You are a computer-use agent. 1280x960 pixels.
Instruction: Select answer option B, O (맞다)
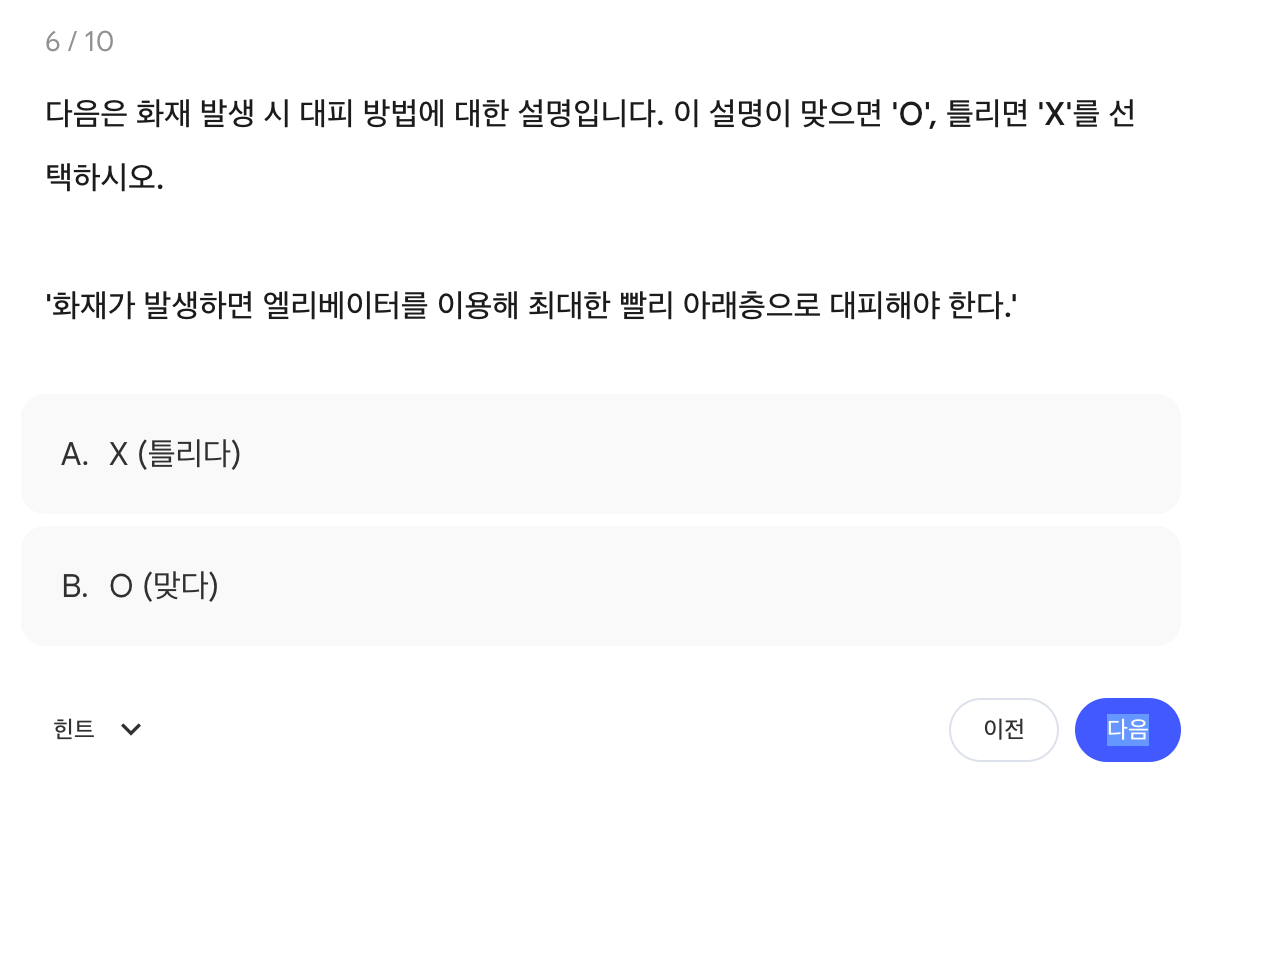[600, 586]
